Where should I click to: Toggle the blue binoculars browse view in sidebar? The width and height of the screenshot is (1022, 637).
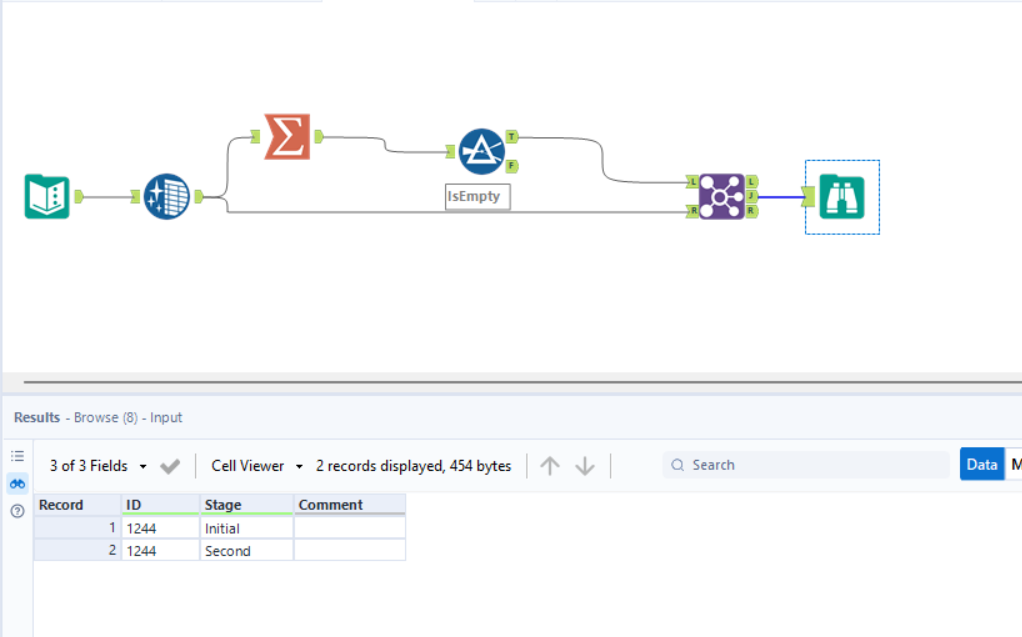pos(17,483)
